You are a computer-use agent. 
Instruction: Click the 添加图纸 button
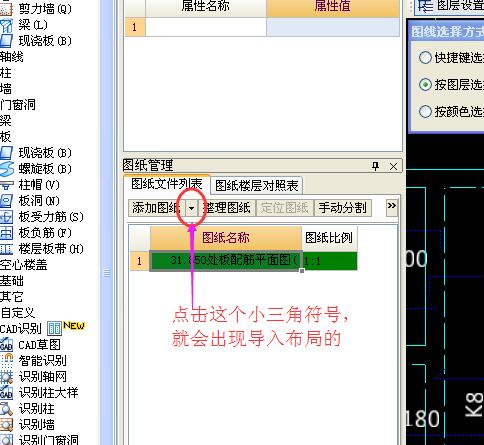tap(157, 208)
